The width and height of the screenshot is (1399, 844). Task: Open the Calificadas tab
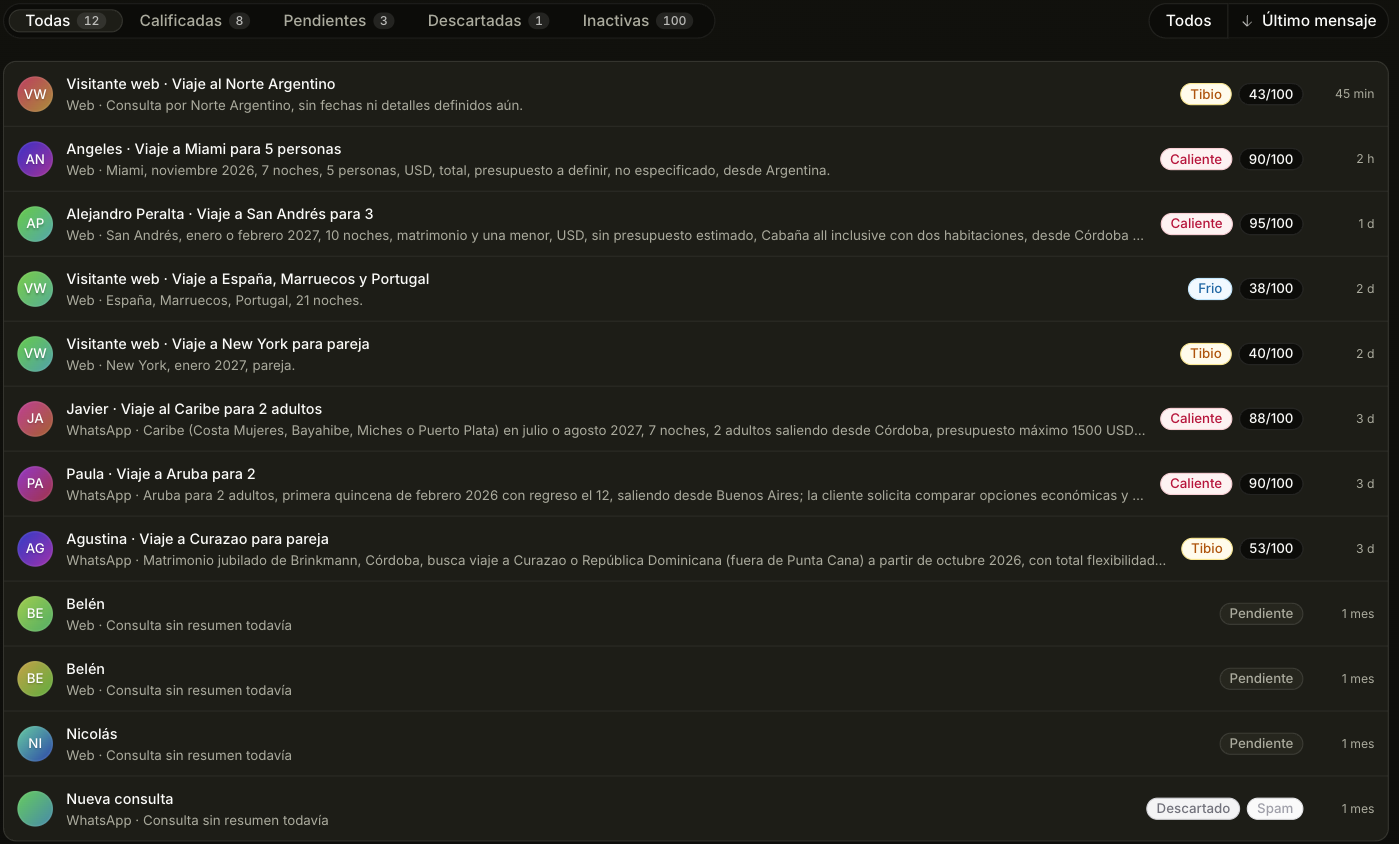(x=194, y=21)
